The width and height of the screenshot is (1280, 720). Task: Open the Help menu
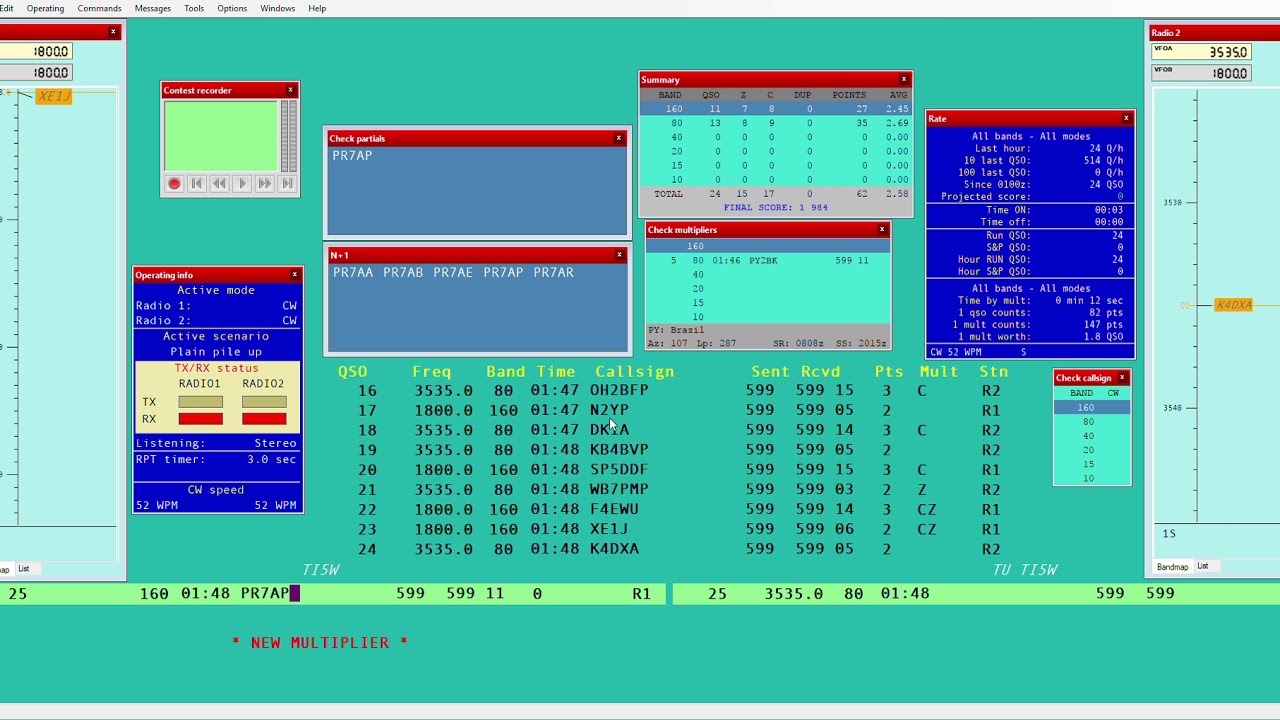[317, 8]
